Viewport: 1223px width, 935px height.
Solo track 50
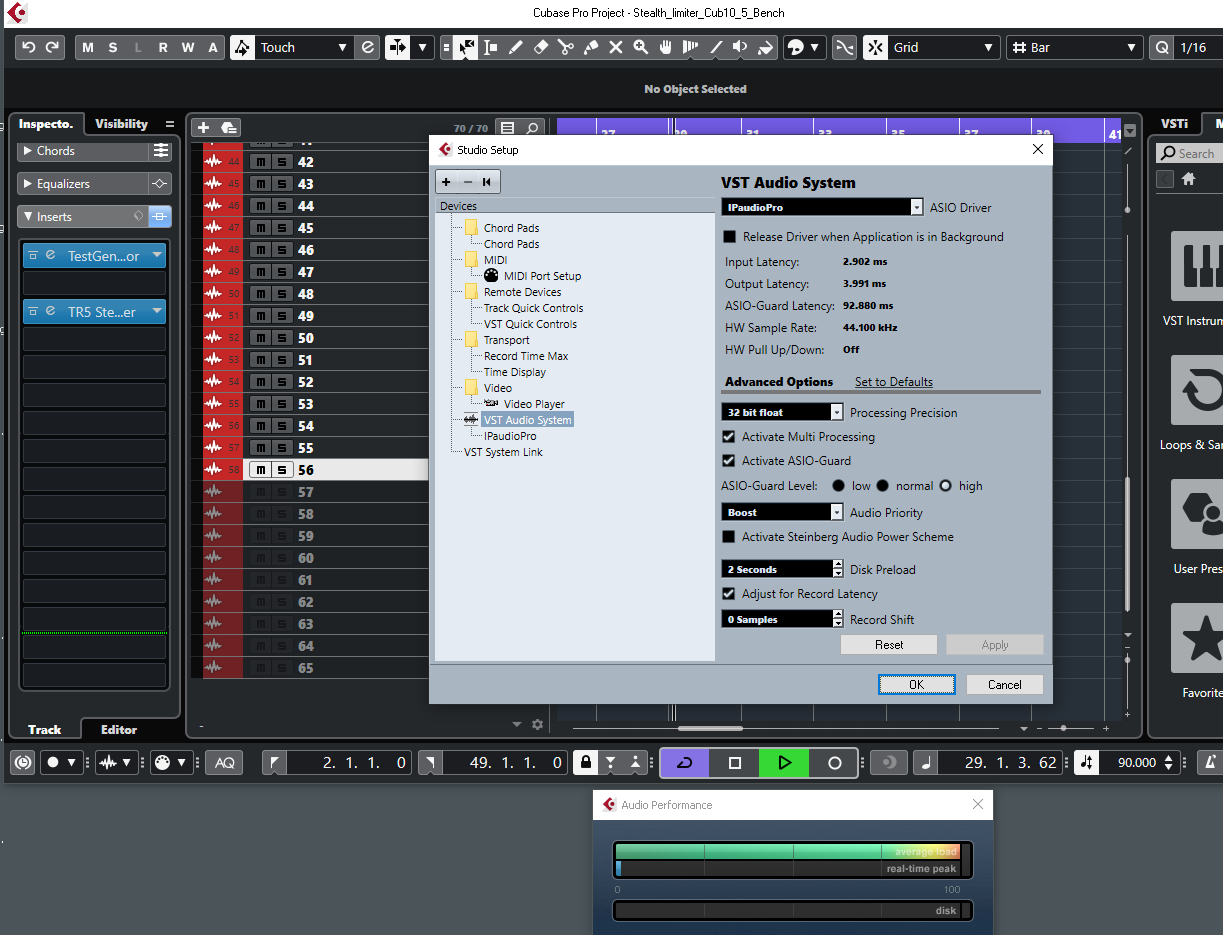click(x=282, y=338)
